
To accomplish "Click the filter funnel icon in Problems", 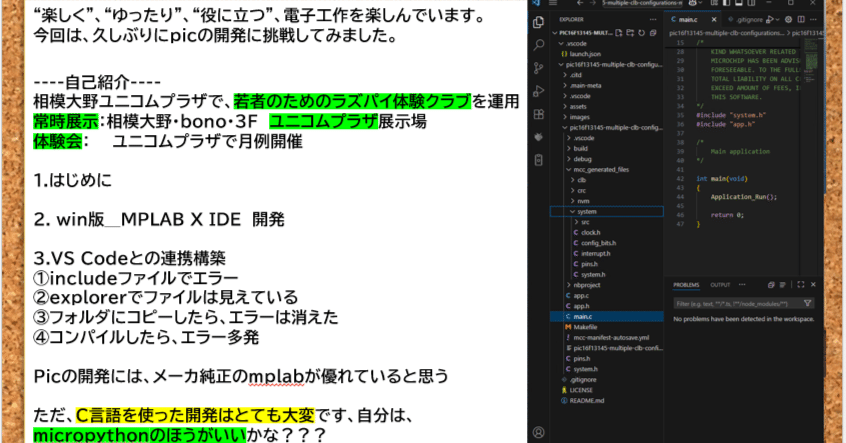I will (807, 303).
